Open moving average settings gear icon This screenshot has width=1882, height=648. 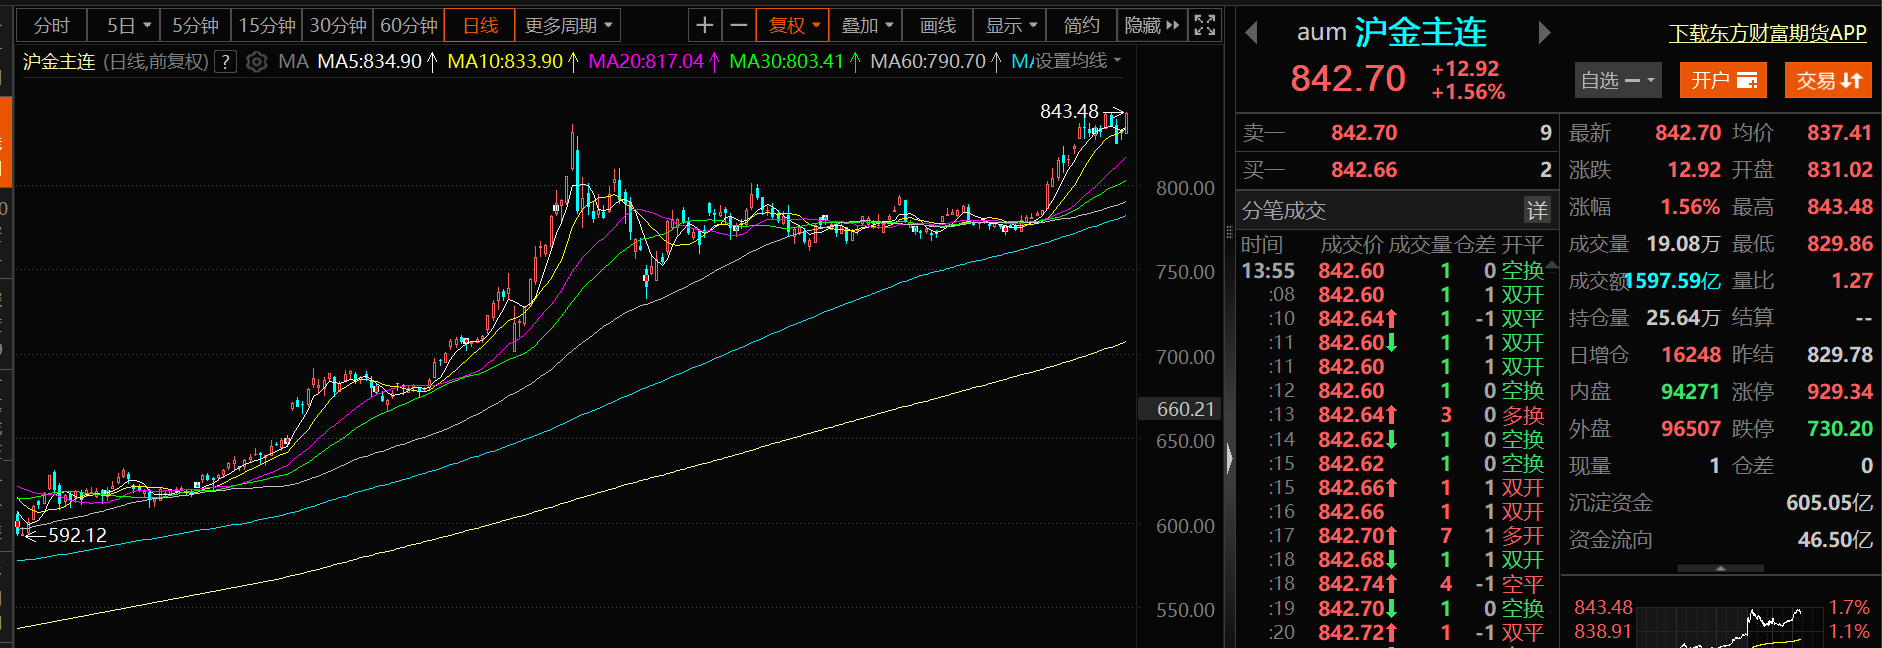(257, 62)
